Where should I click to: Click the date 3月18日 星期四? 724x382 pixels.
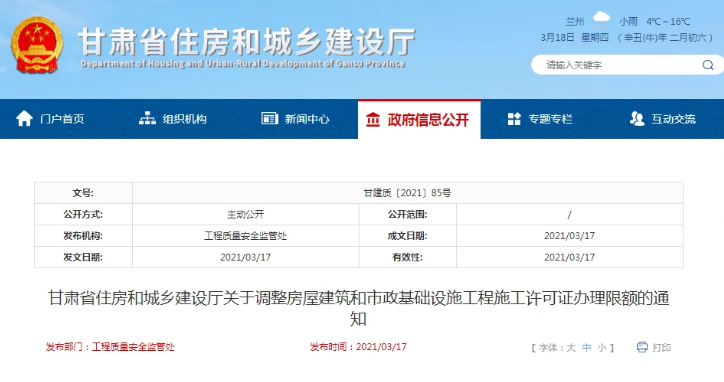(x=575, y=37)
